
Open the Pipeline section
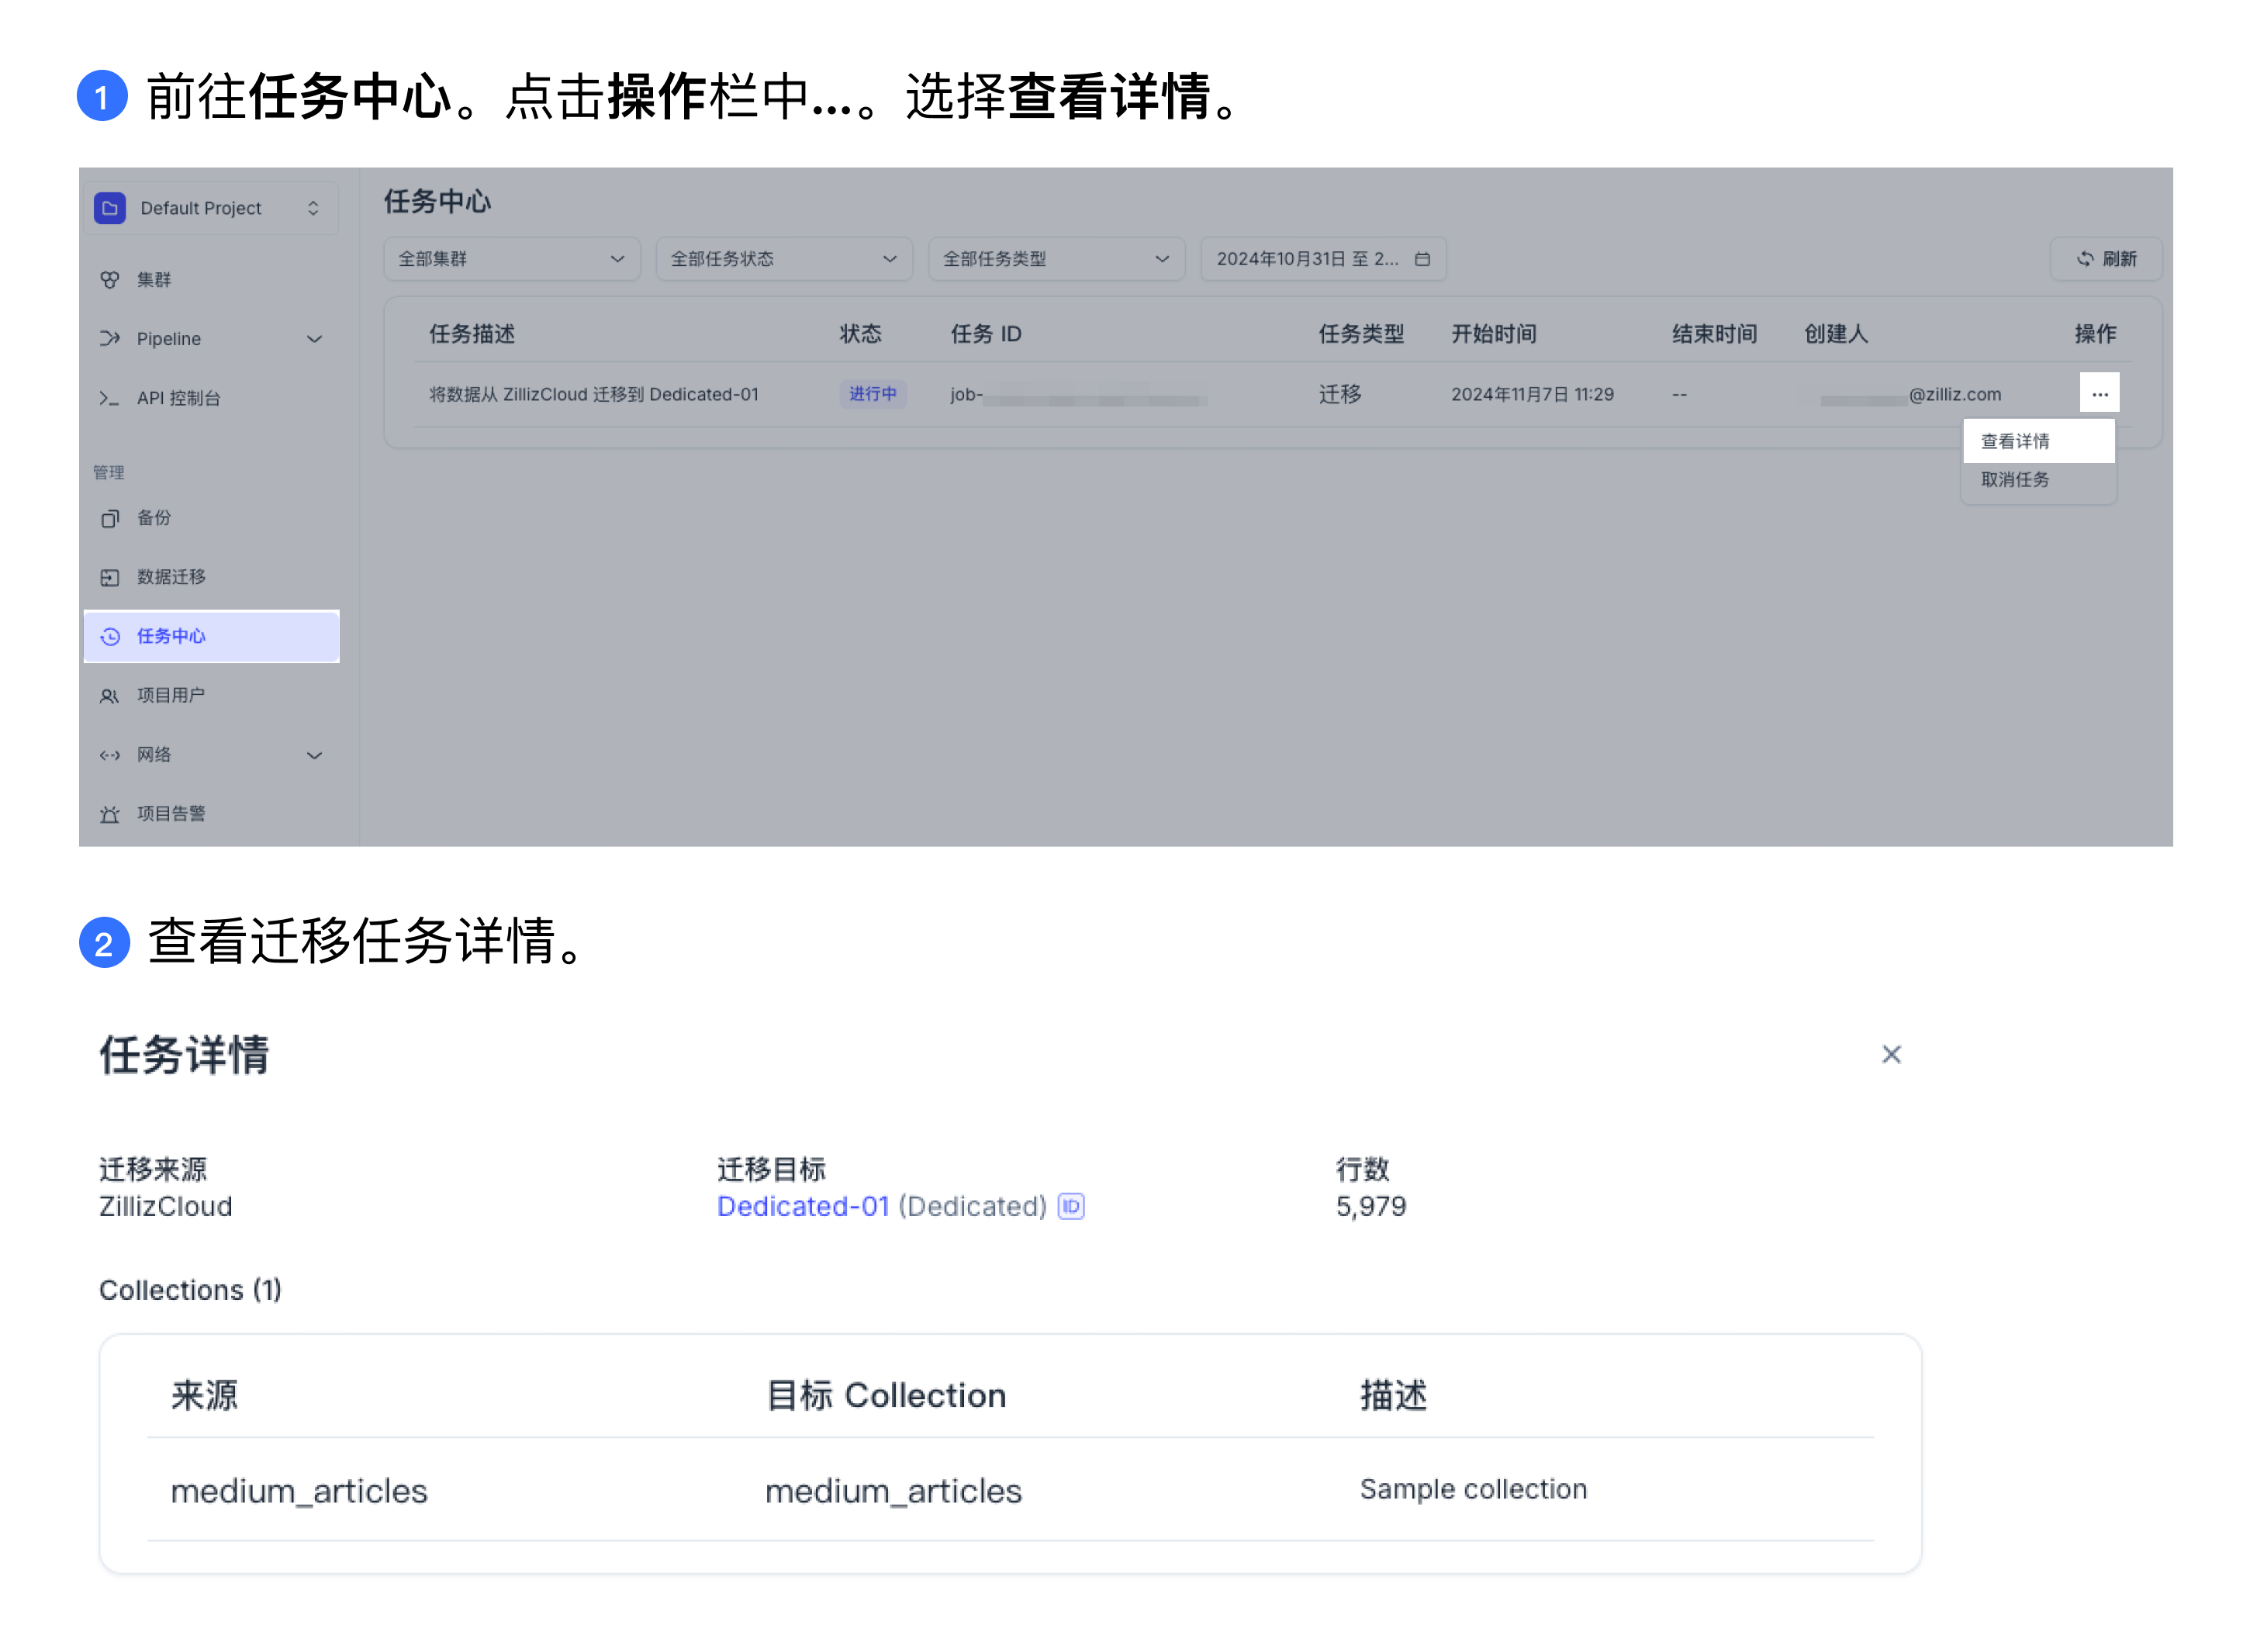point(168,338)
